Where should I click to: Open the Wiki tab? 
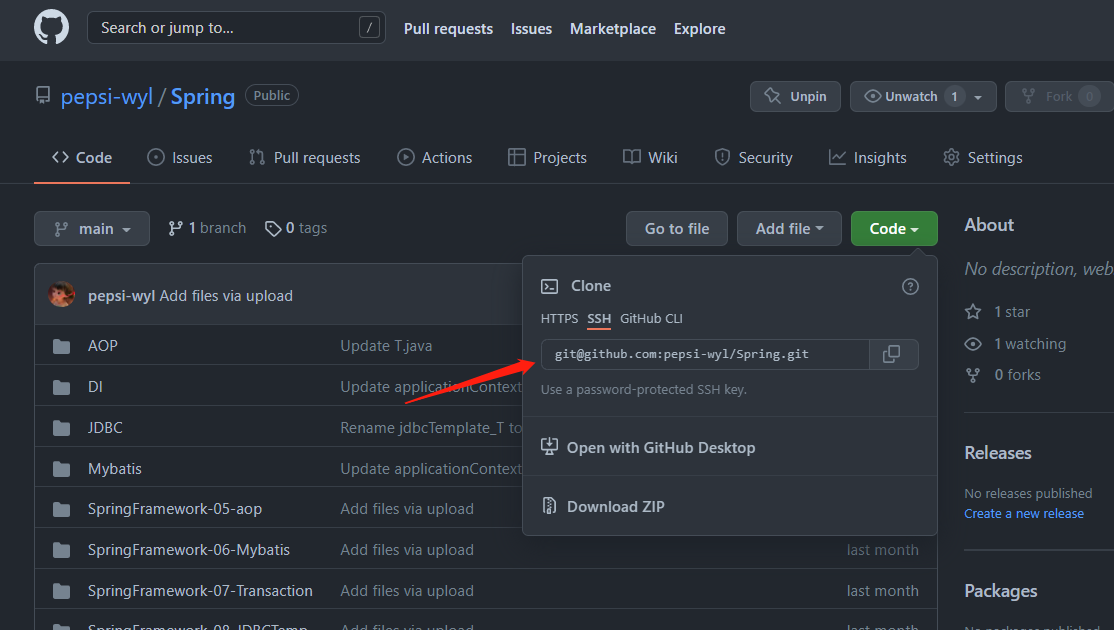[x=650, y=158]
